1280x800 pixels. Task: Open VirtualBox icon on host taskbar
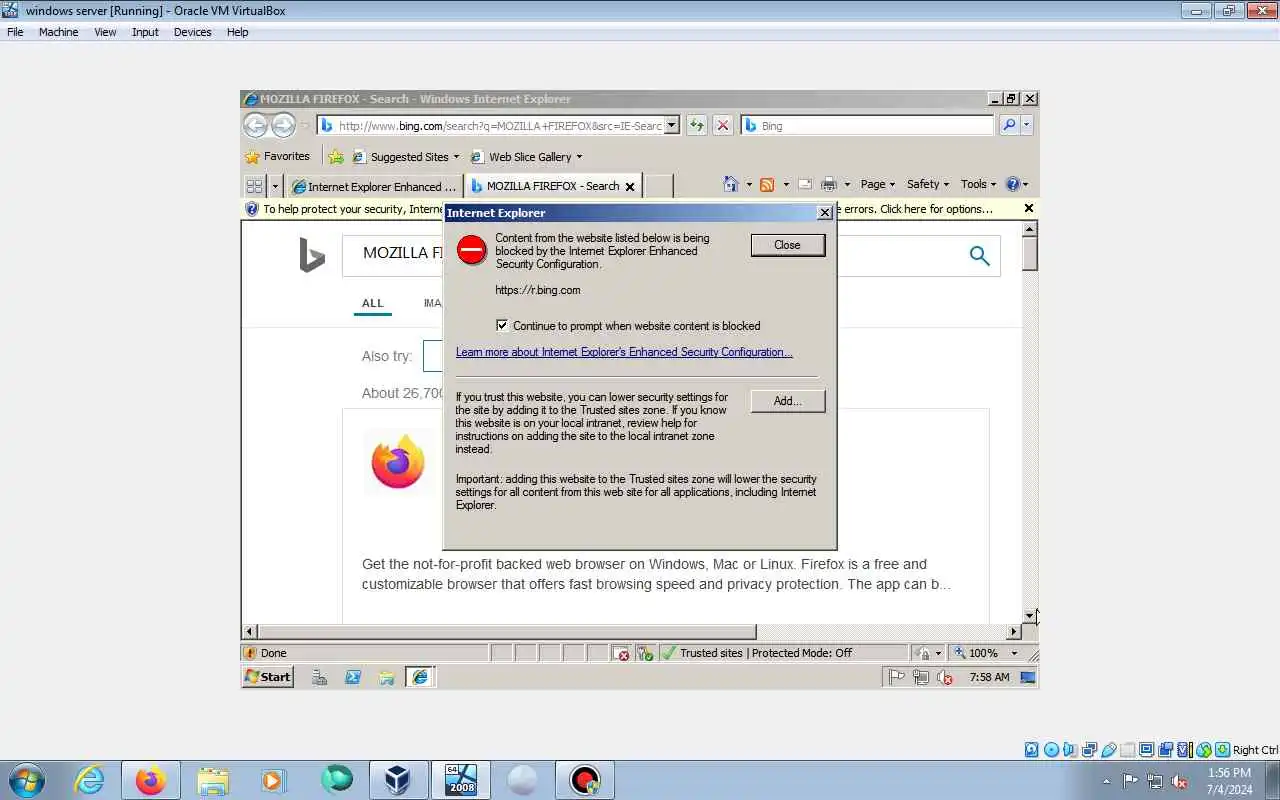coord(398,780)
